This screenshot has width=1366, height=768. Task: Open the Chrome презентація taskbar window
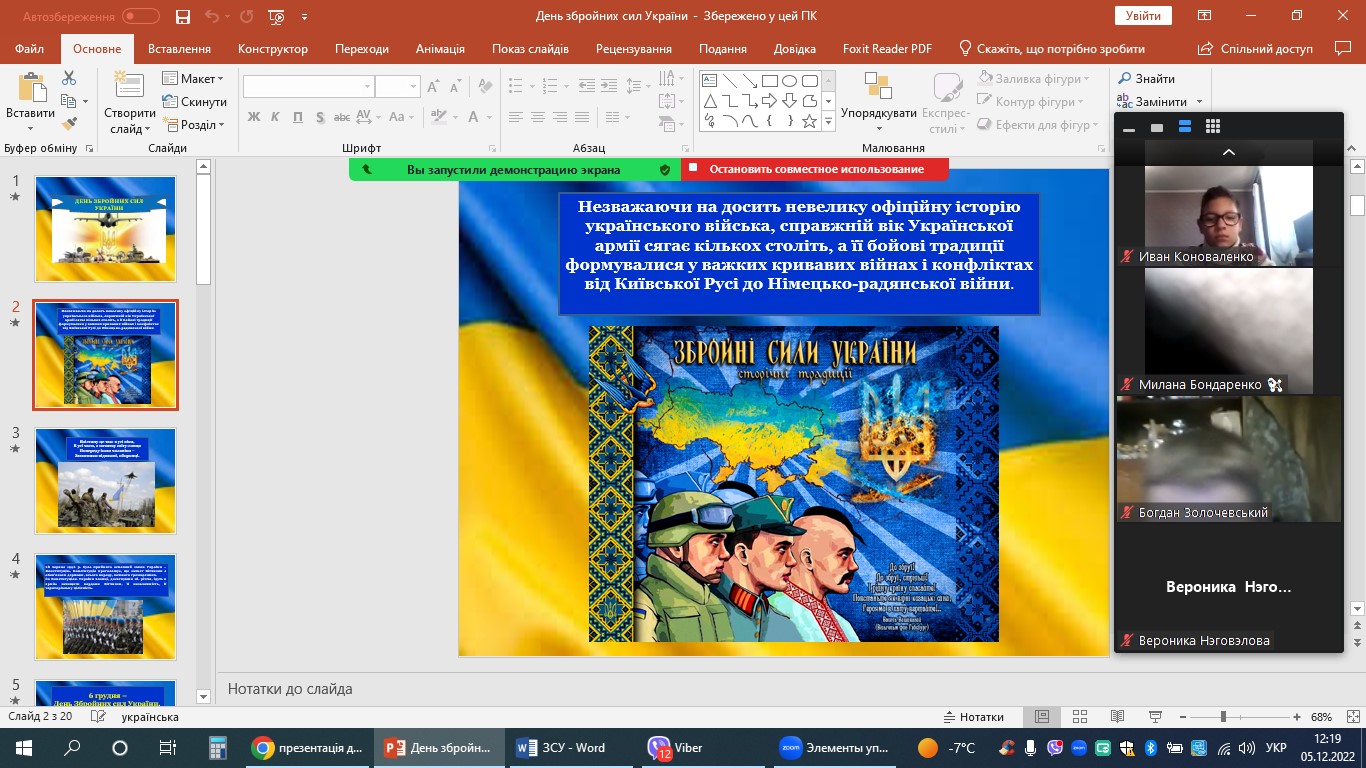point(308,748)
